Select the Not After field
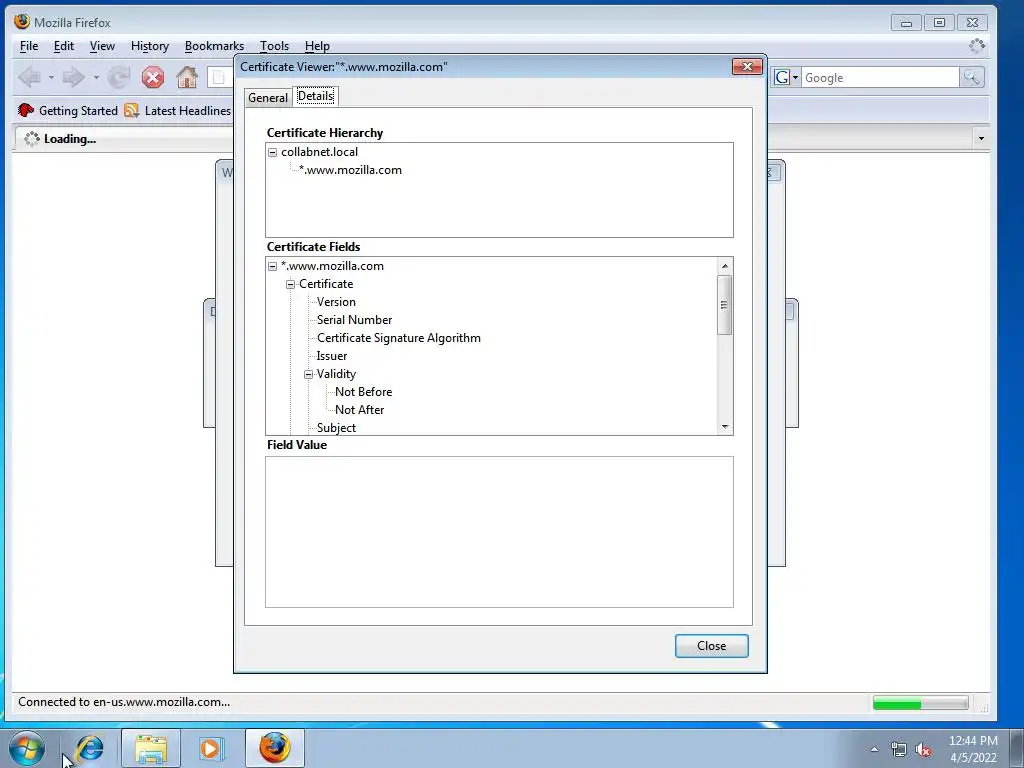 [x=359, y=409]
